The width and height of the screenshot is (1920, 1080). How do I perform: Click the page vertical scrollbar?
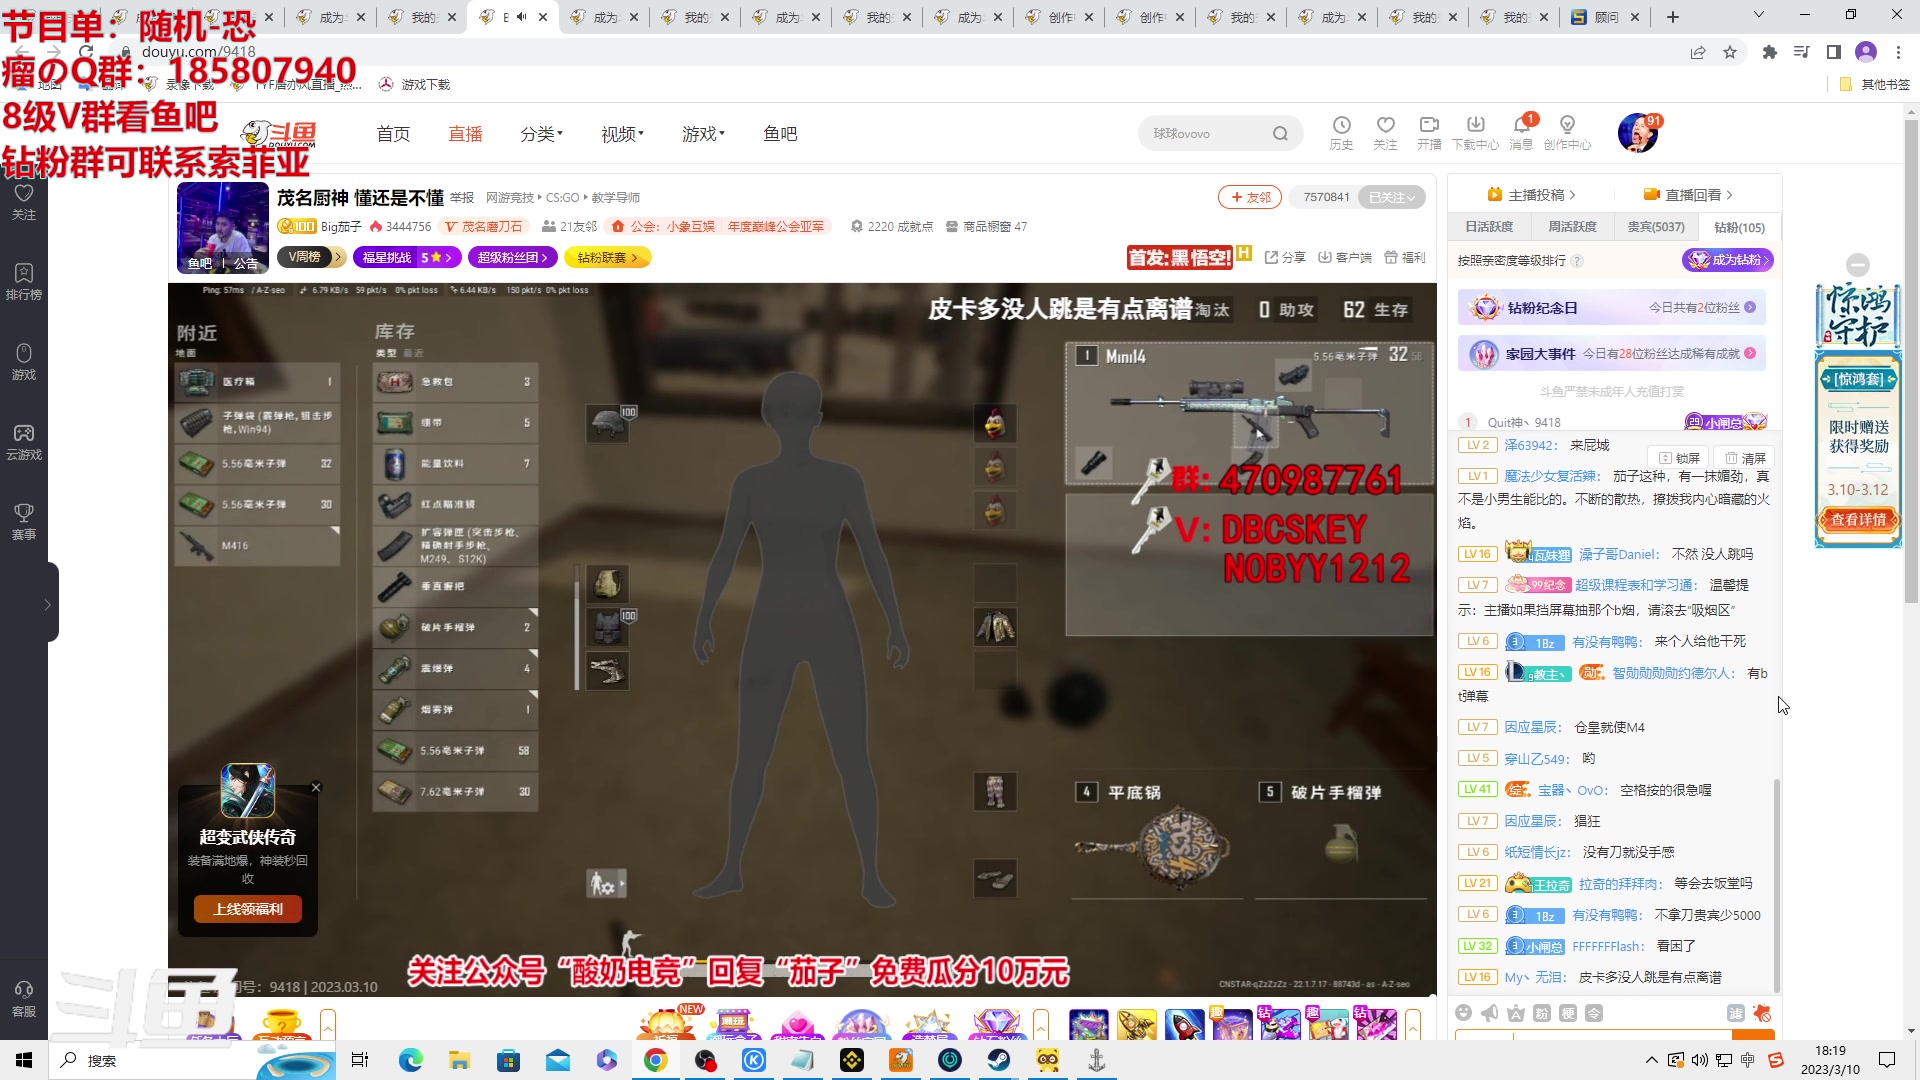(x=1911, y=360)
